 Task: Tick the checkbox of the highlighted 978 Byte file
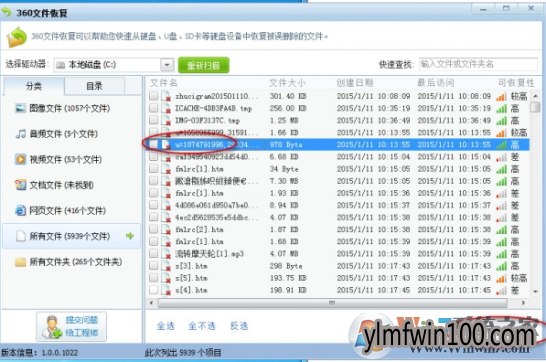click(153, 144)
